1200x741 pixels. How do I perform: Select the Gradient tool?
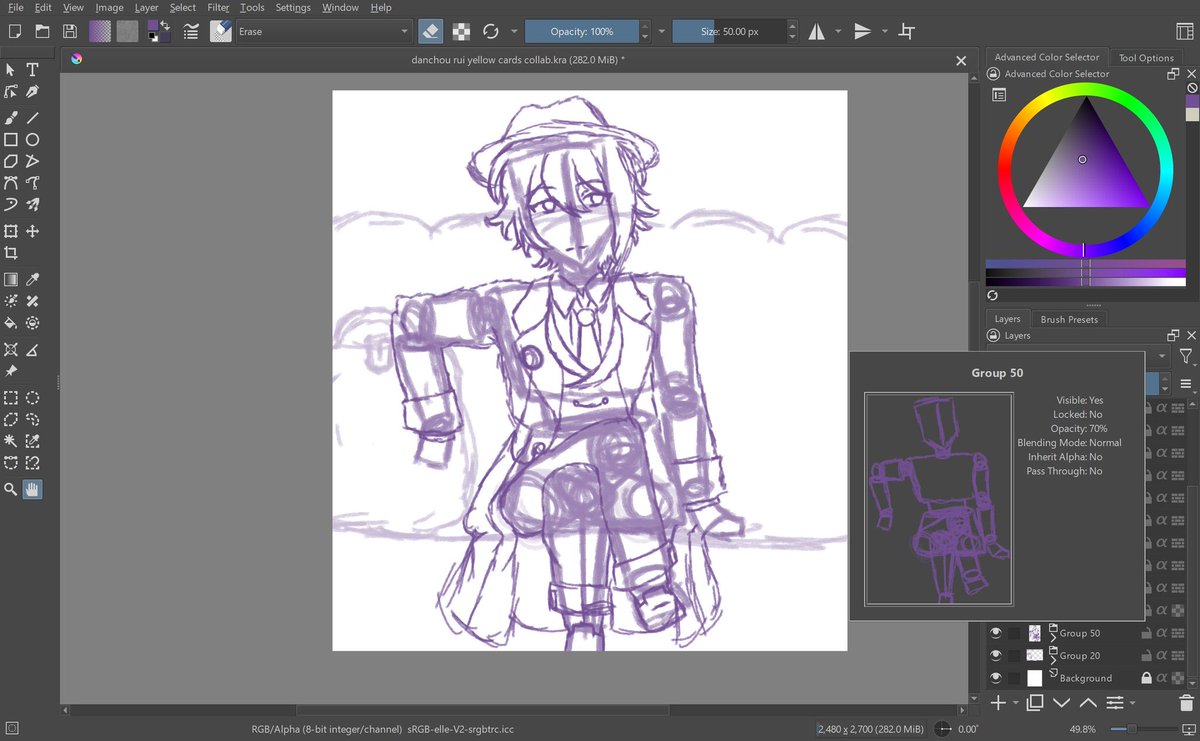click(x=11, y=280)
